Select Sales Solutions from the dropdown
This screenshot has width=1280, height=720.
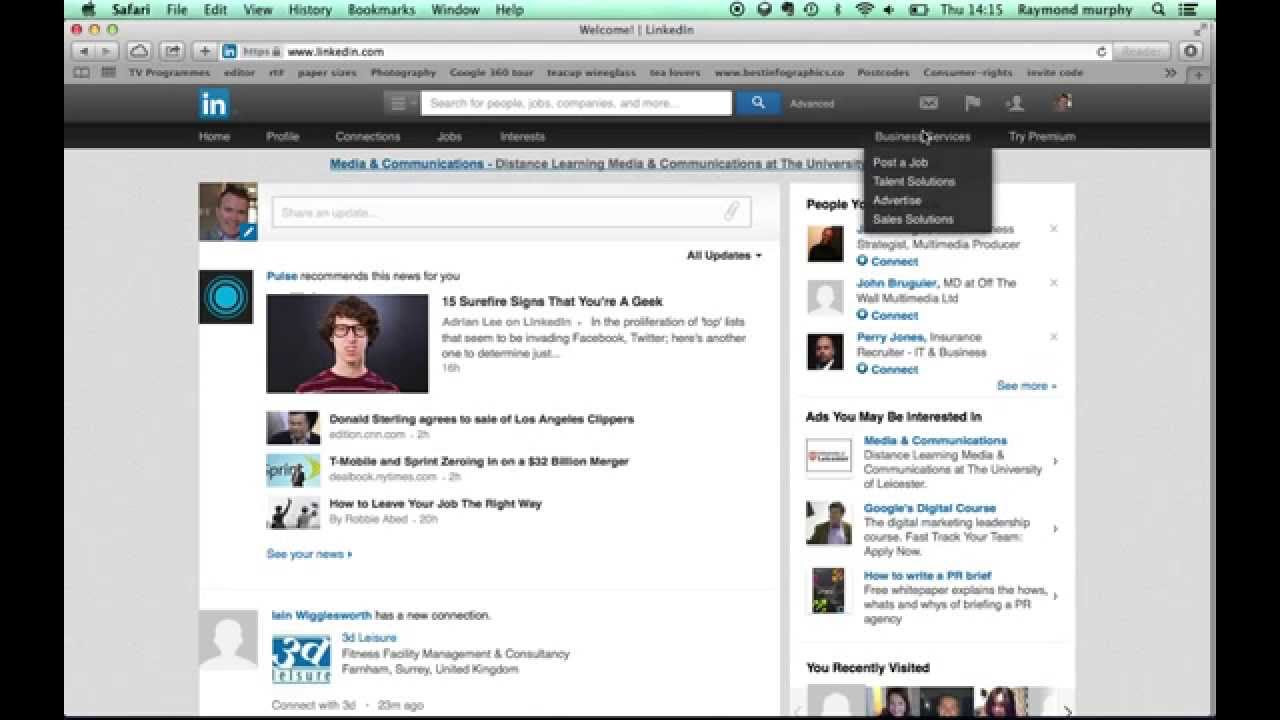(913, 219)
